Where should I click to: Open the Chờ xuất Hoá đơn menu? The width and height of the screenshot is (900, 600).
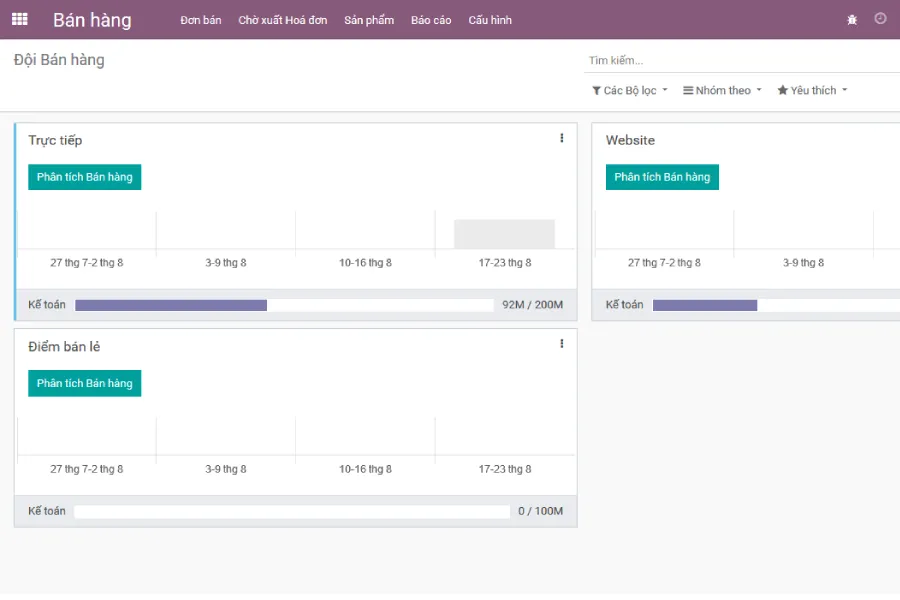tap(282, 20)
